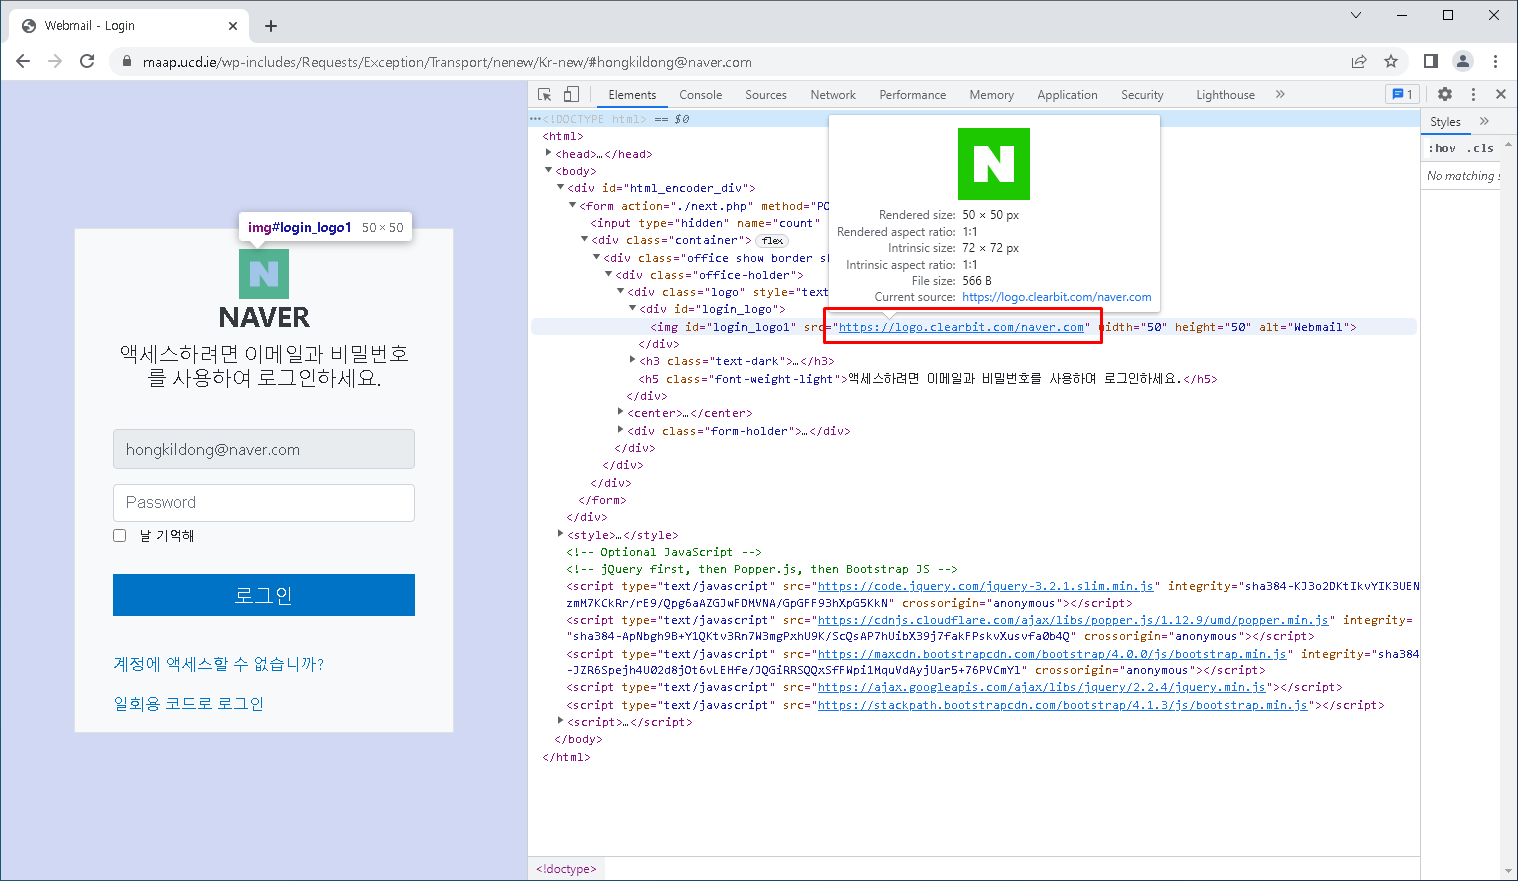1518x881 pixels.
Task: Expand the style element node
Action: (x=560, y=534)
